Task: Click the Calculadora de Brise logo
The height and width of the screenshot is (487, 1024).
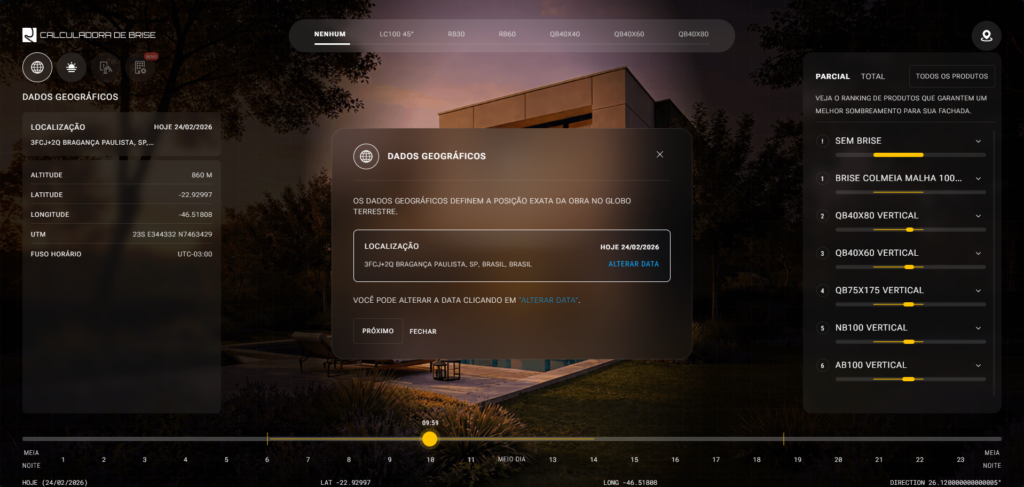Action: [x=89, y=35]
